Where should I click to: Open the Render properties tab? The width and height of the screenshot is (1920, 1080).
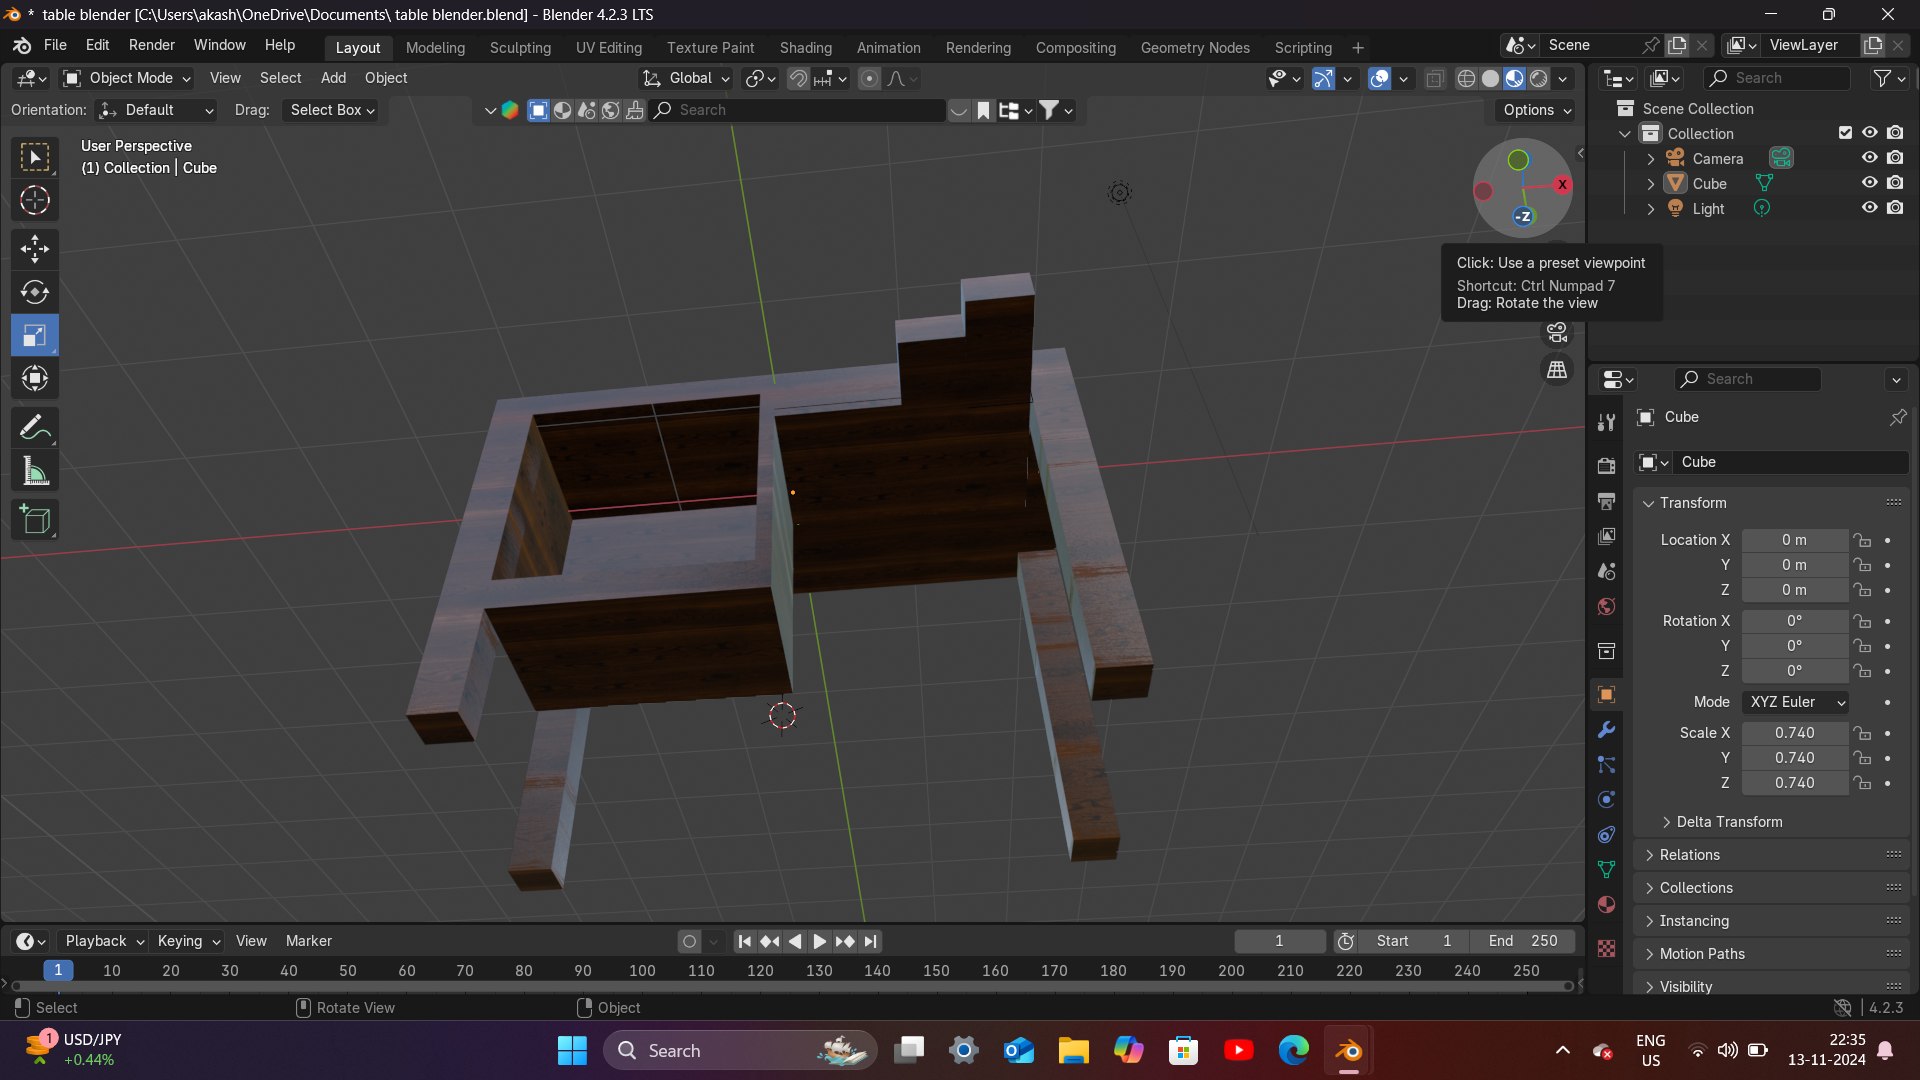tap(1606, 466)
